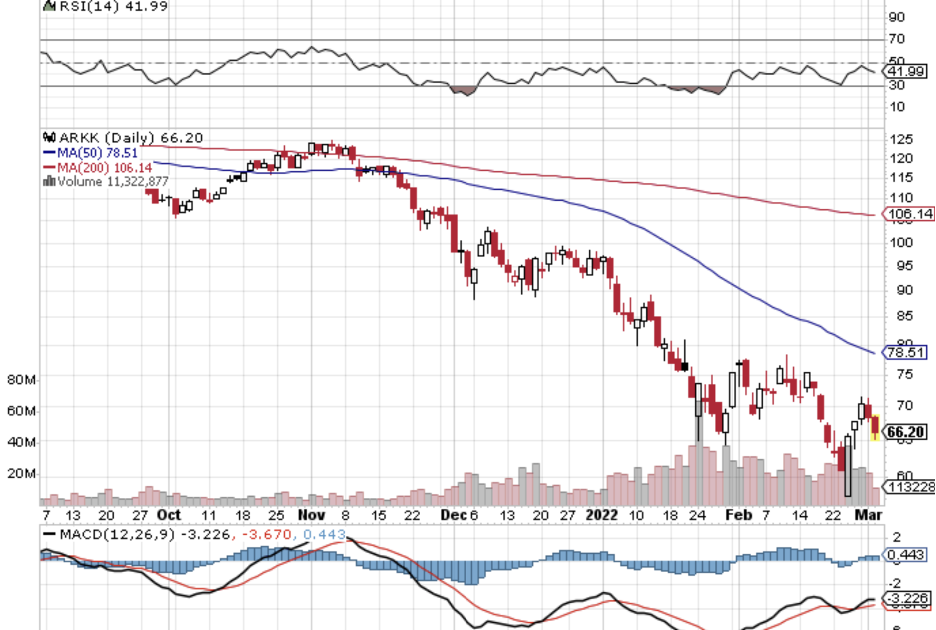Click the ARKK candlestick legend icon
The width and height of the screenshot is (936, 630).
(x=47, y=137)
